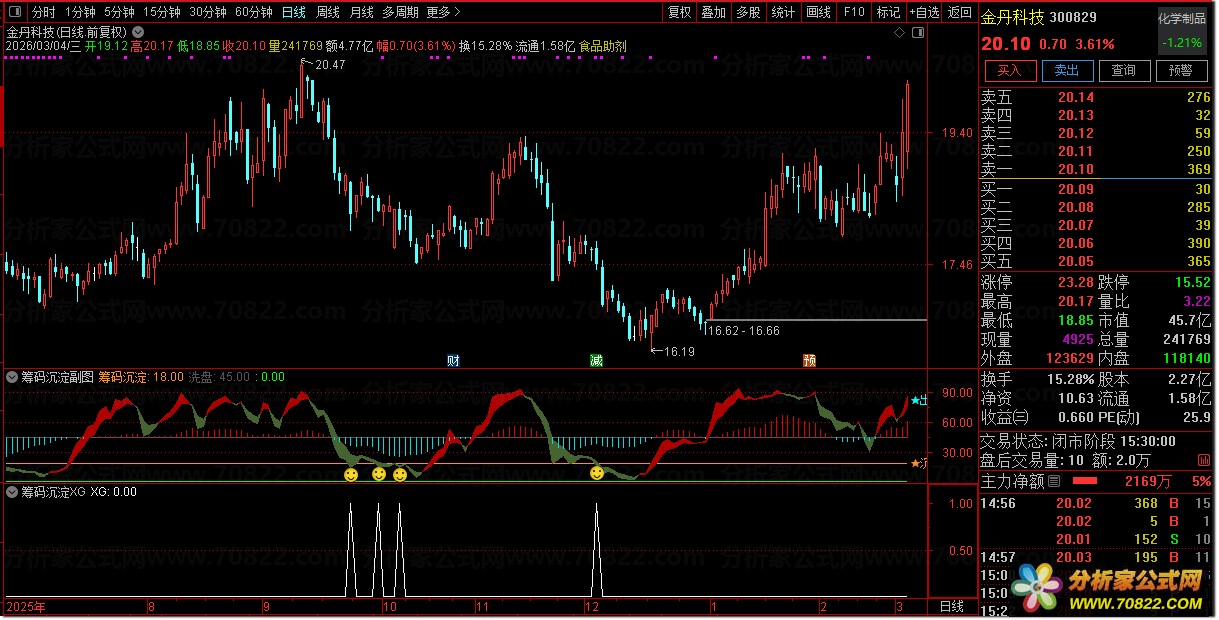Toggle the right panel icon beside diamond

point(916,32)
